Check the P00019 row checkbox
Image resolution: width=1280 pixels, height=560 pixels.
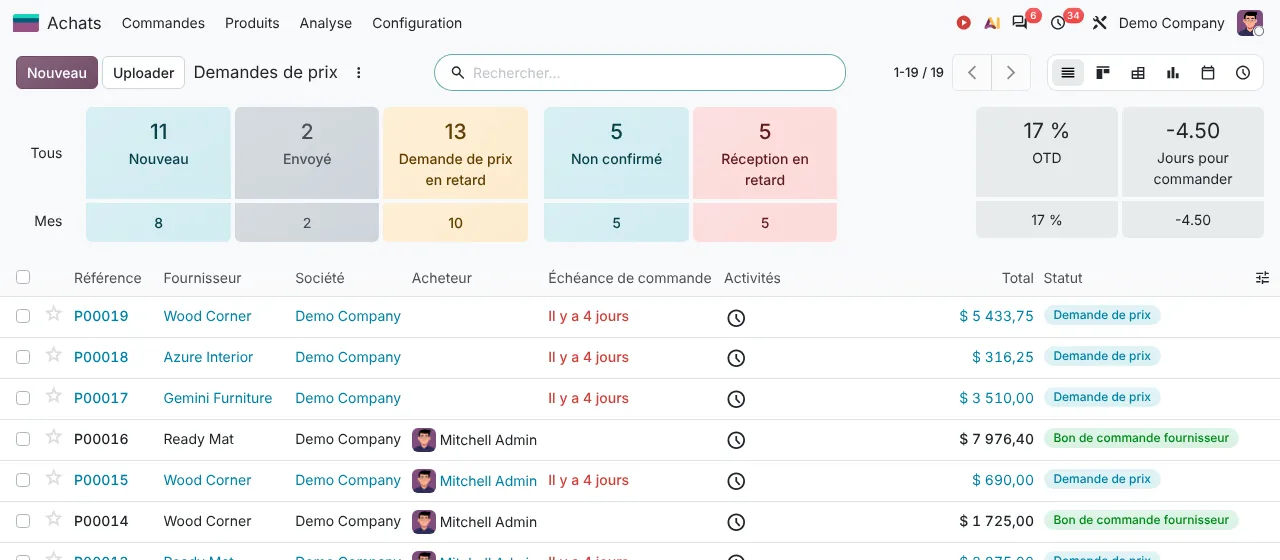(23, 316)
